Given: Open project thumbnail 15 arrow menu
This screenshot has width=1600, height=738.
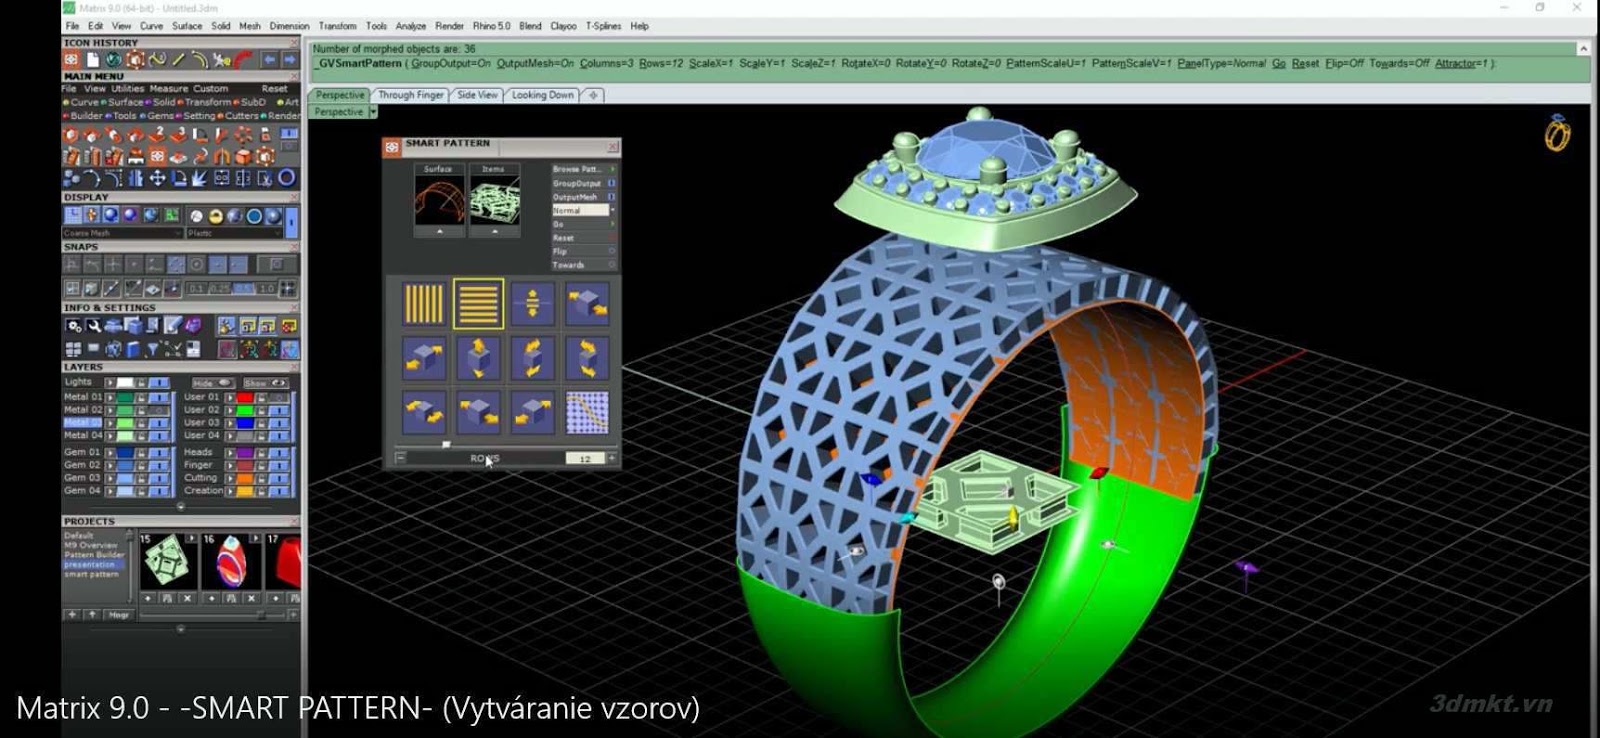Looking at the screenshot, I should tap(191, 539).
